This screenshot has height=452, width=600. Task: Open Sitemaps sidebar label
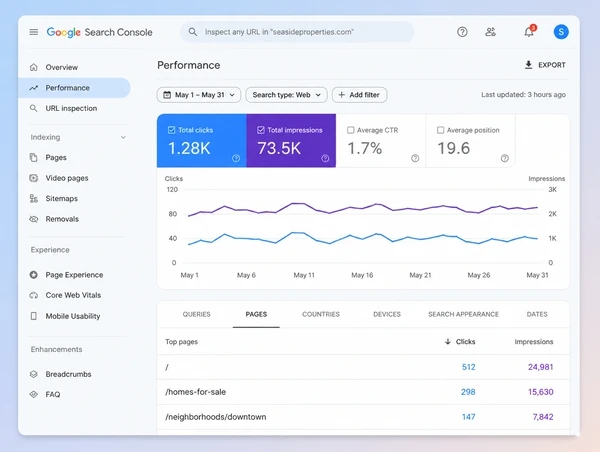pos(62,198)
